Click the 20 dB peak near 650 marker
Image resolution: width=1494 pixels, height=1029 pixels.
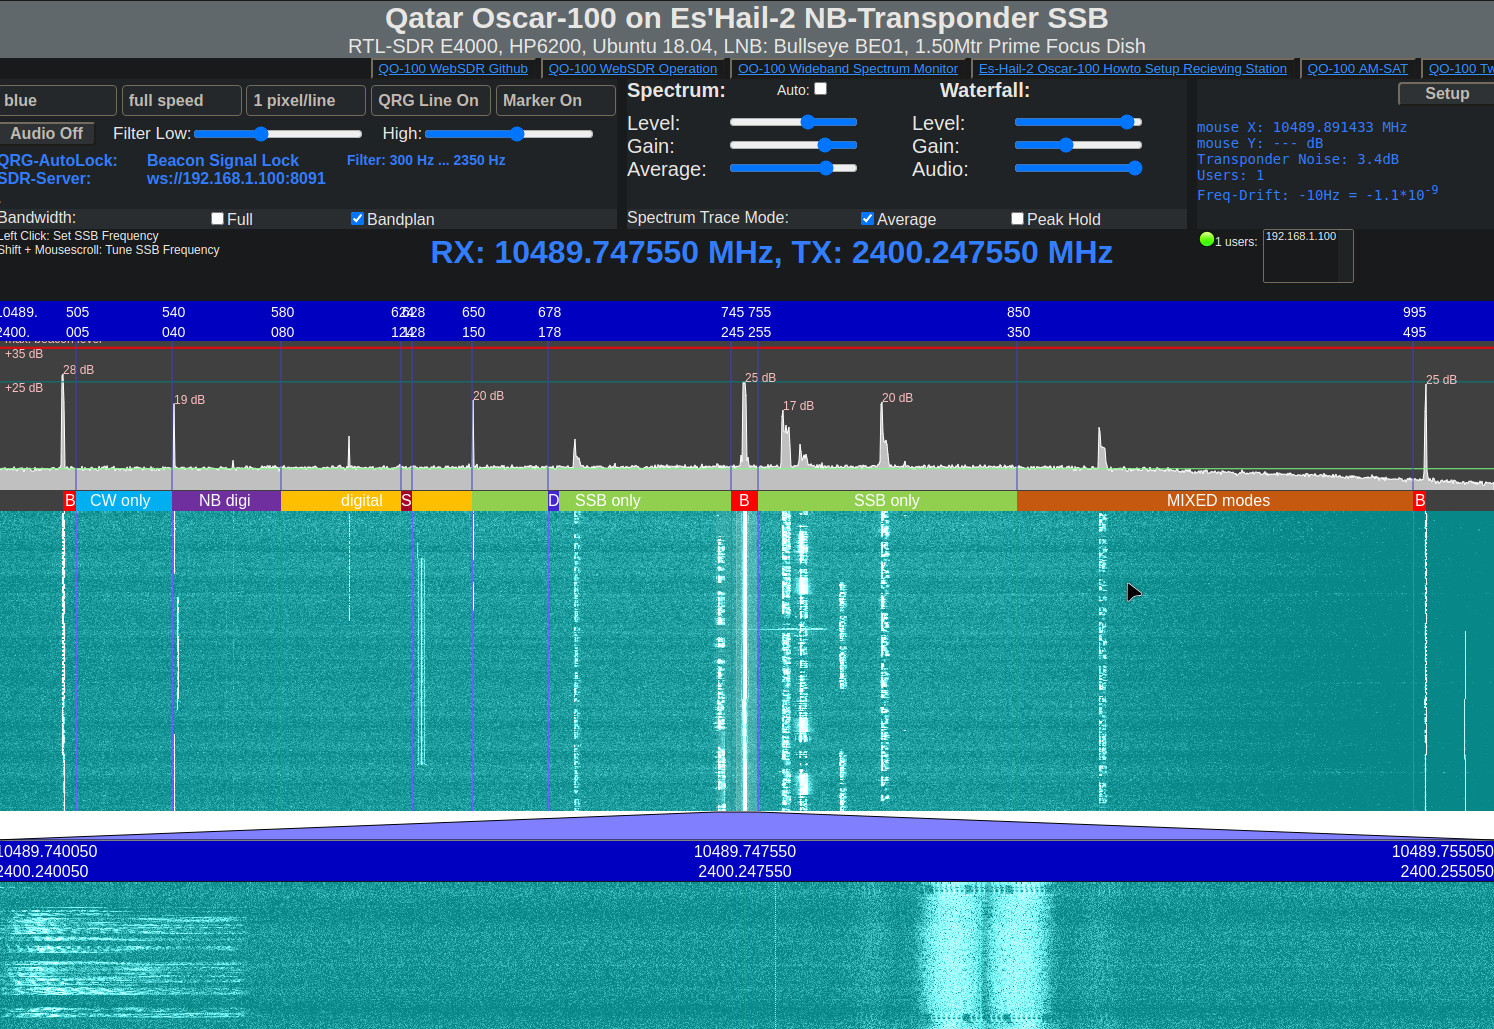coord(489,396)
